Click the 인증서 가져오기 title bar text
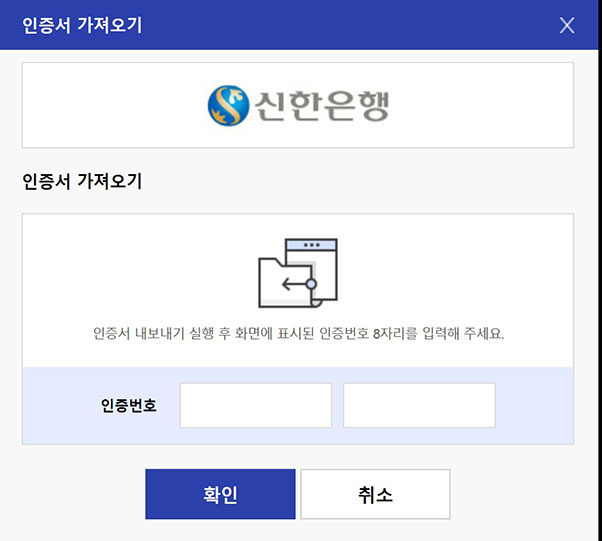 [x=82, y=26]
